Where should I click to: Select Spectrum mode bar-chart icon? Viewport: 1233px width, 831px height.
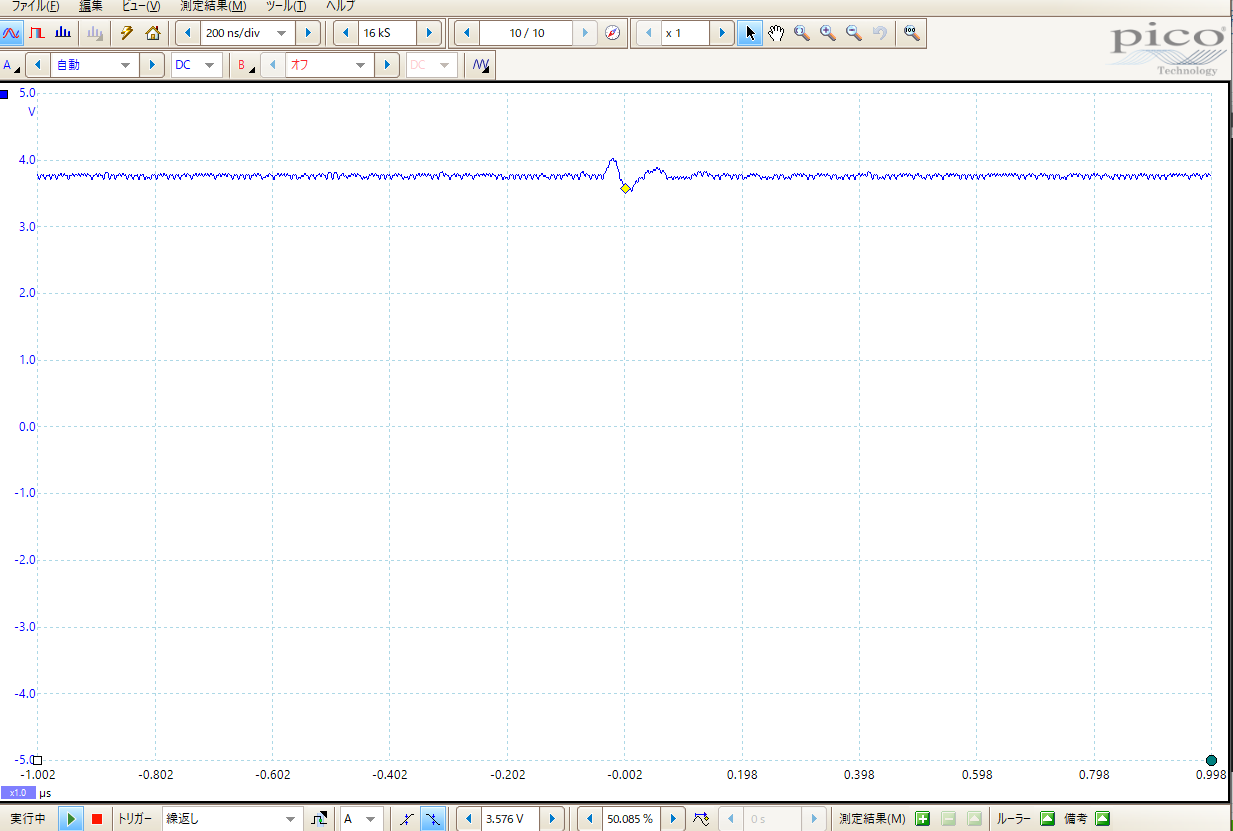(63, 33)
